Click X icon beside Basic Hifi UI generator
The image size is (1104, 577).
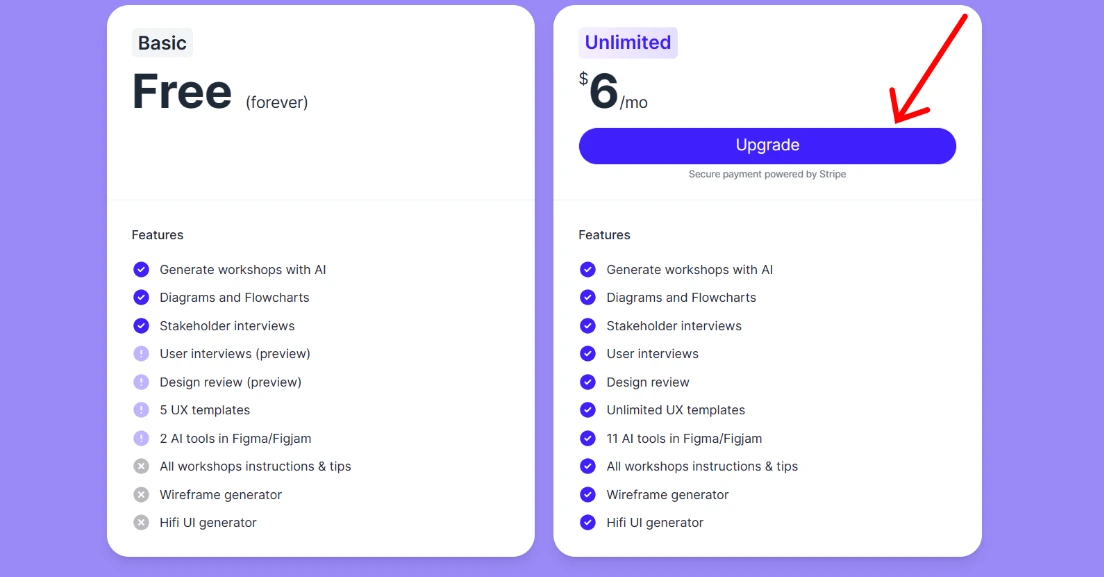coord(142,523)
